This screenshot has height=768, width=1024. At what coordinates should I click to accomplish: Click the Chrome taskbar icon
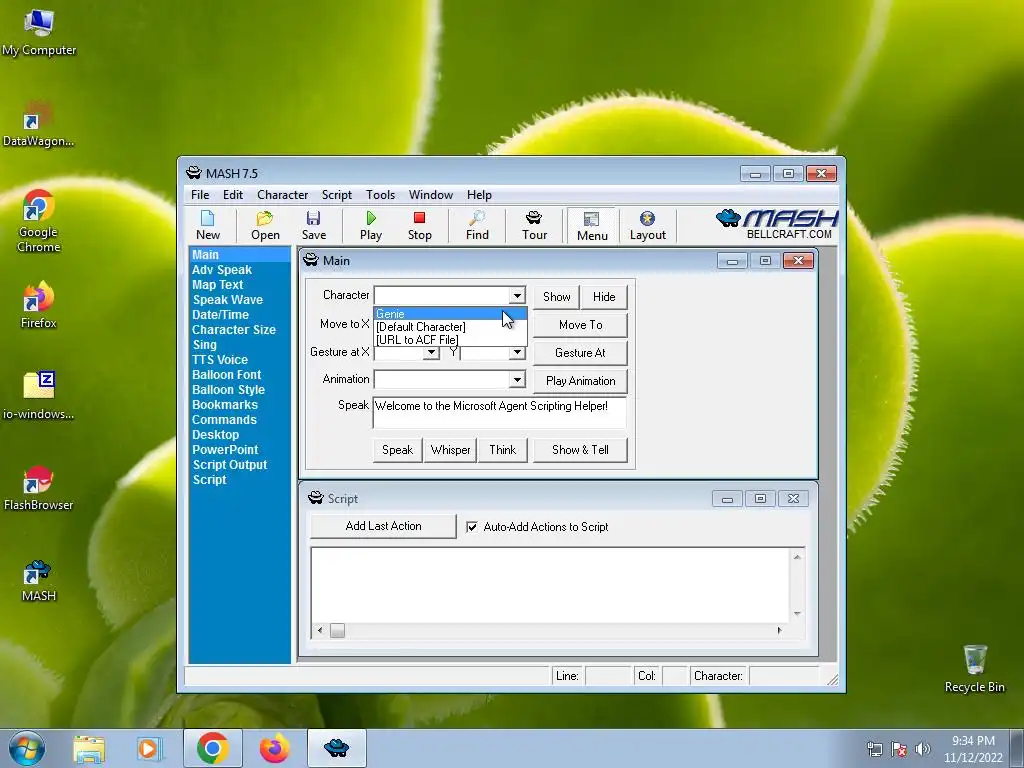(212, 748)
